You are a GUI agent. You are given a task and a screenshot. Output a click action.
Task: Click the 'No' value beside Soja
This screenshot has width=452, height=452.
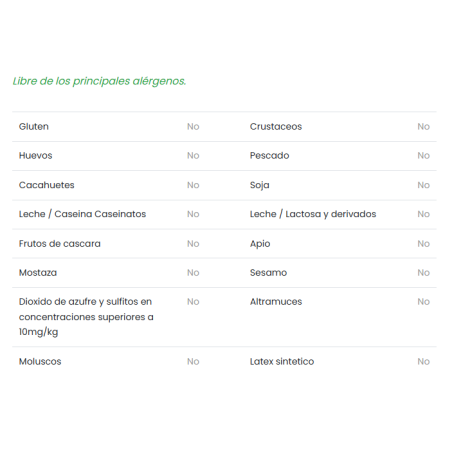point(423,185)
